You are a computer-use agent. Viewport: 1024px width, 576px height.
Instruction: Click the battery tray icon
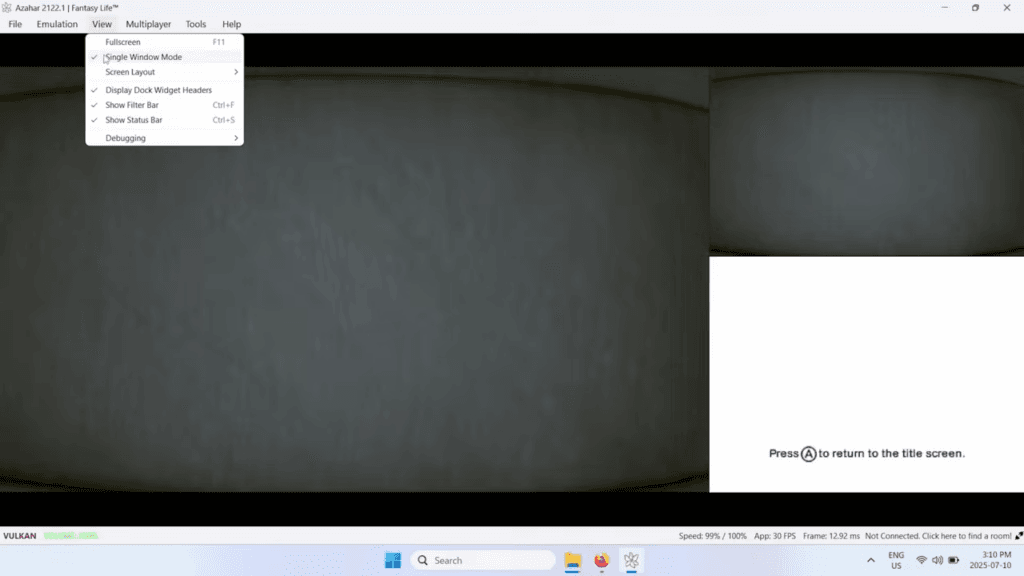953,560
